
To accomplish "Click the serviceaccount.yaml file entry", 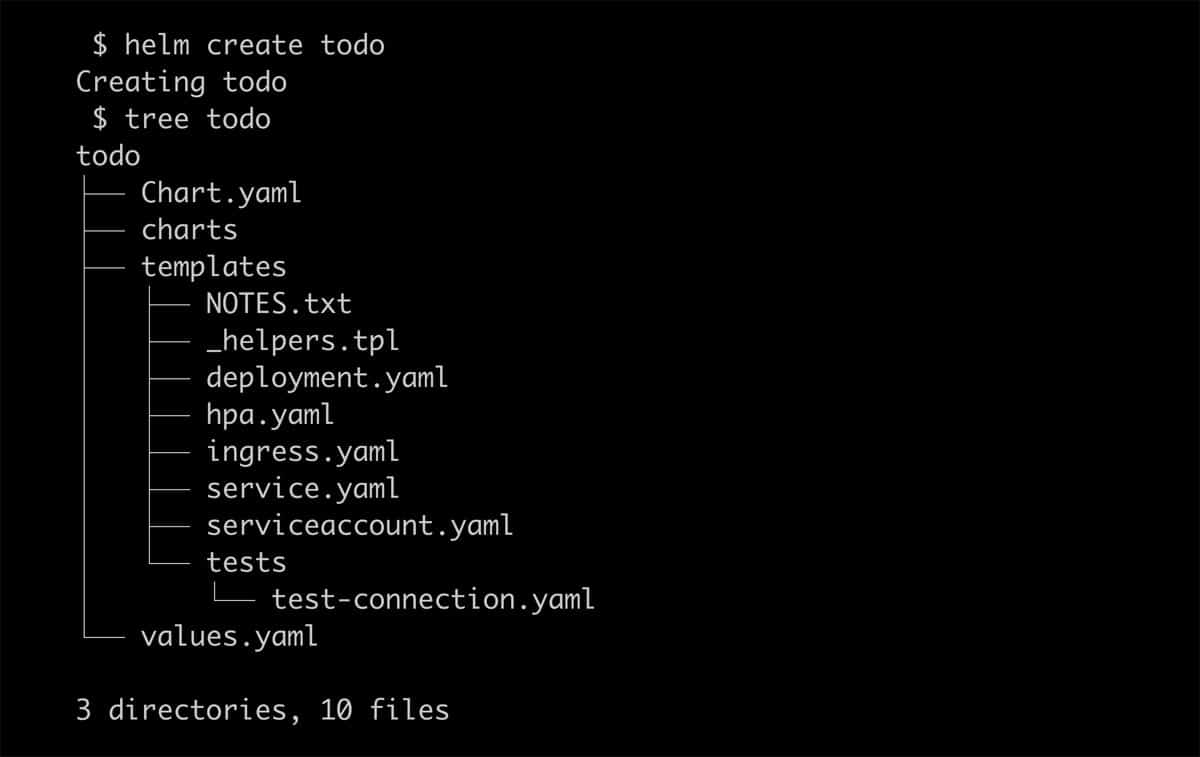I will tap(360, 525).
